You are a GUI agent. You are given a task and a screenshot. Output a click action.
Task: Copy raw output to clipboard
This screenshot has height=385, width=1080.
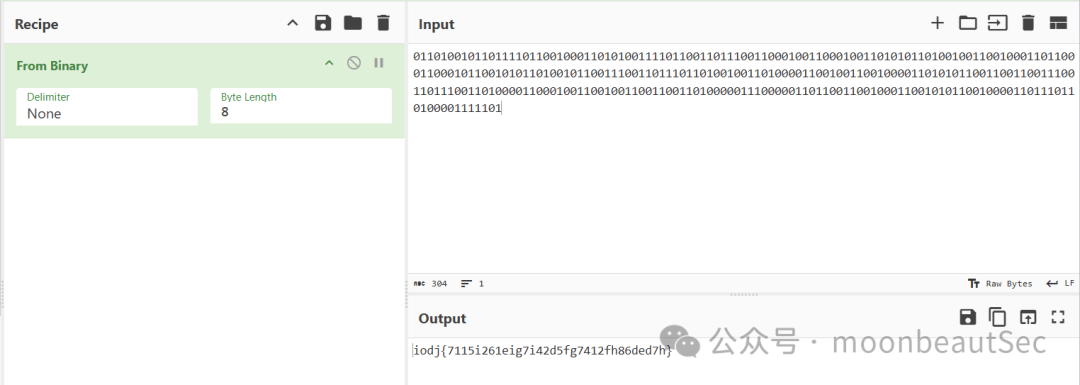[997, 317]
